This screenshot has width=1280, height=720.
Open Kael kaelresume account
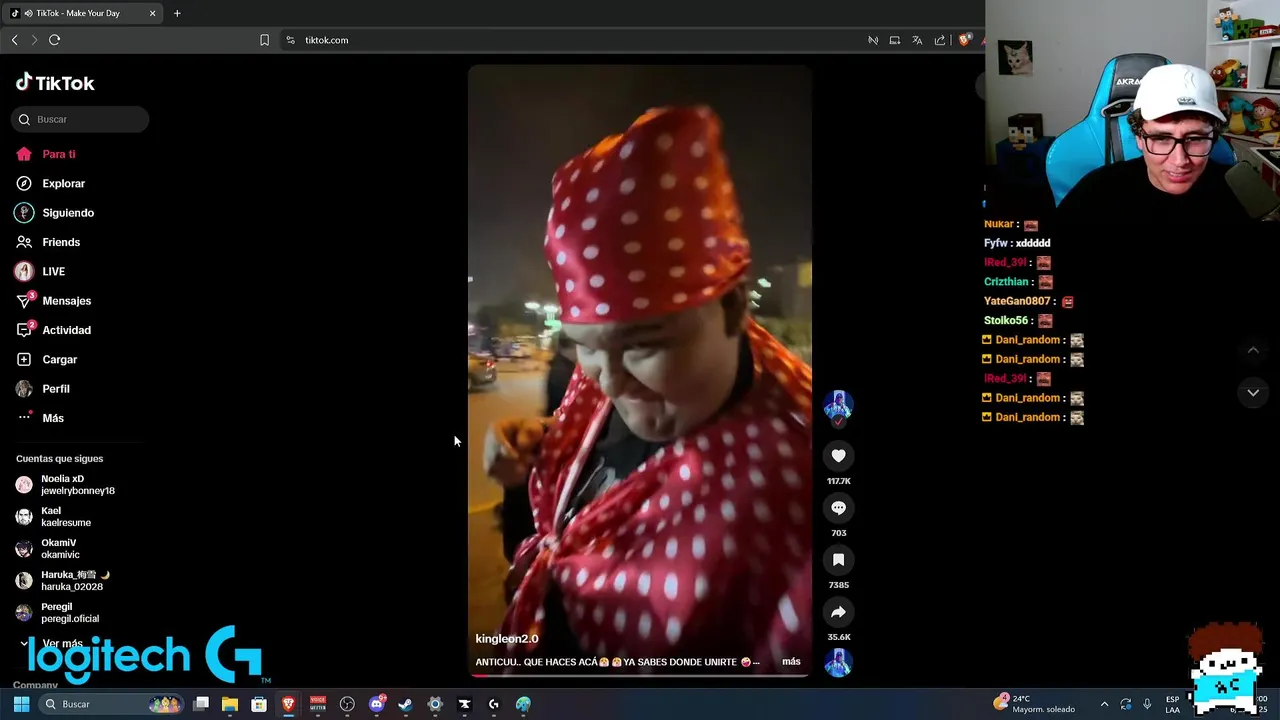point(54,517)
